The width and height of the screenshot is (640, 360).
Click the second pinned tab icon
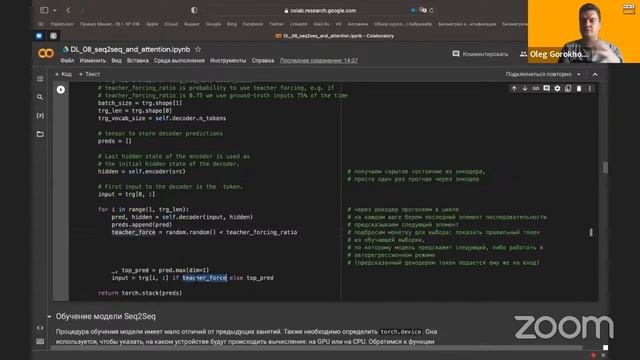(53, 36)
